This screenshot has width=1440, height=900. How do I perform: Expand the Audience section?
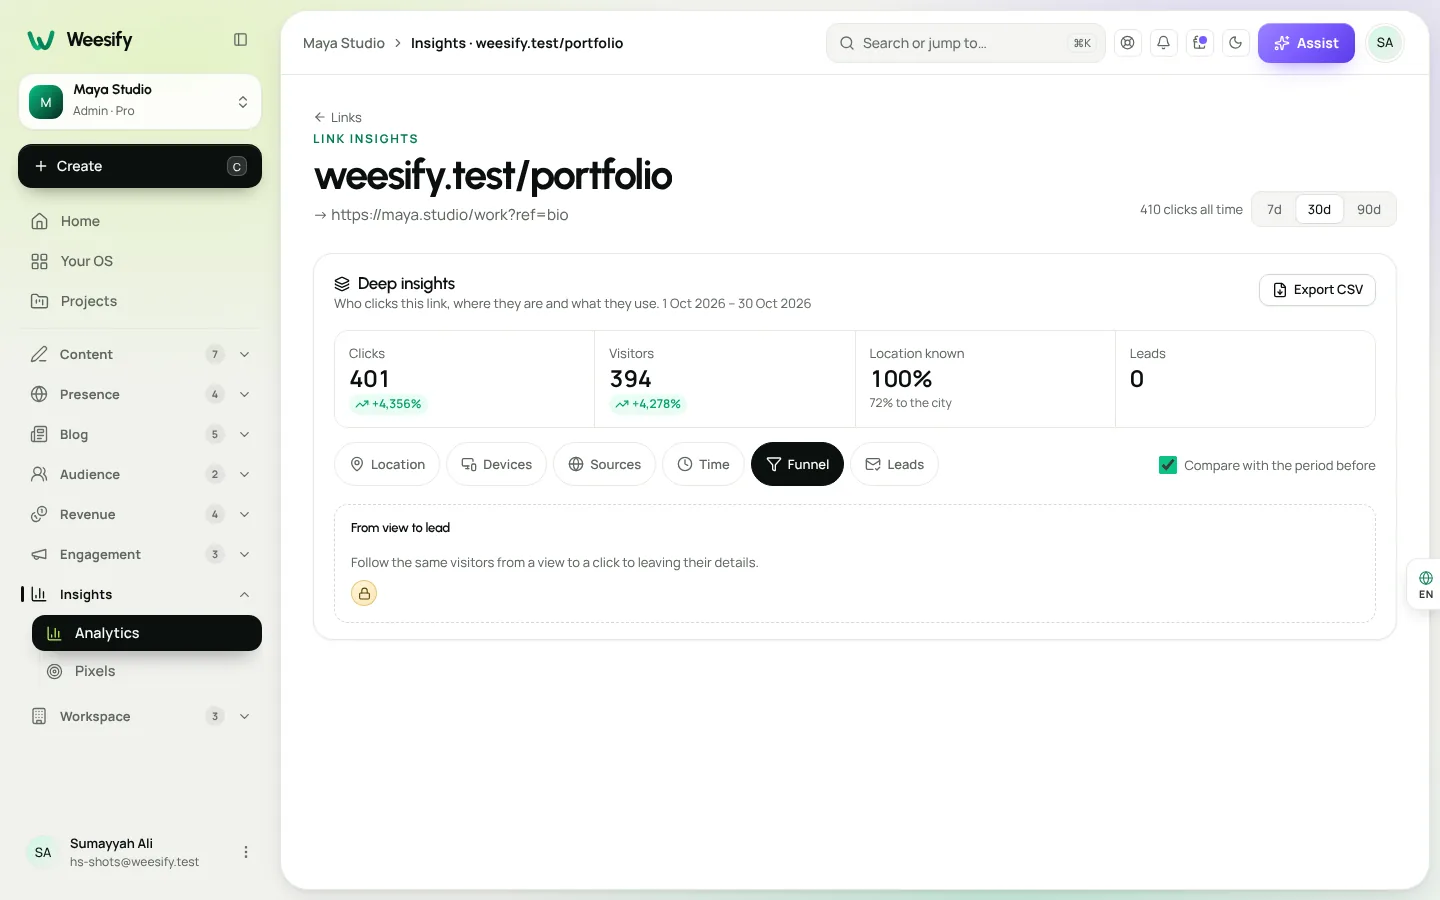tap(140, 474)
